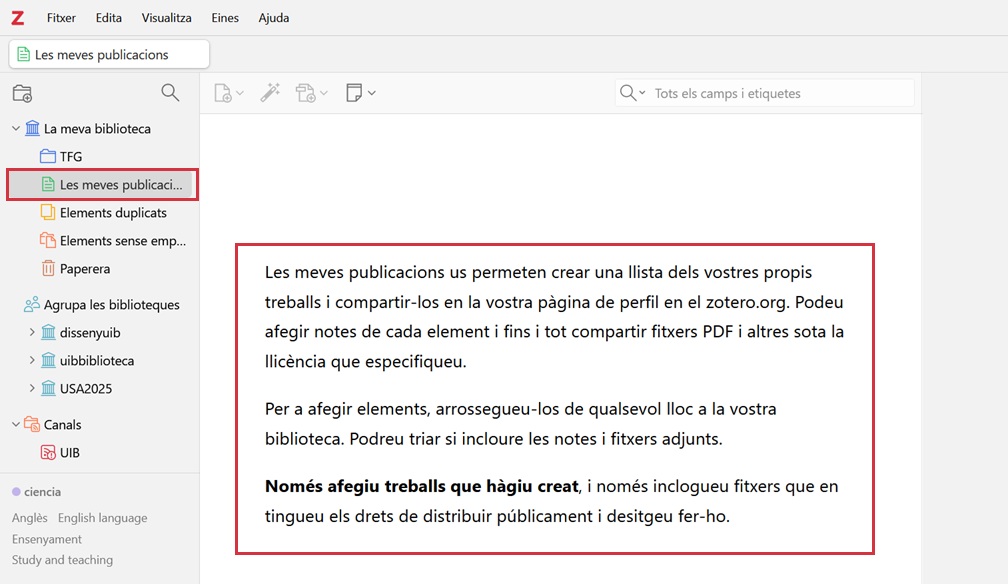
Task: Open the Visualitza menu
Action: pyautogui.click(x=166, y=18)
